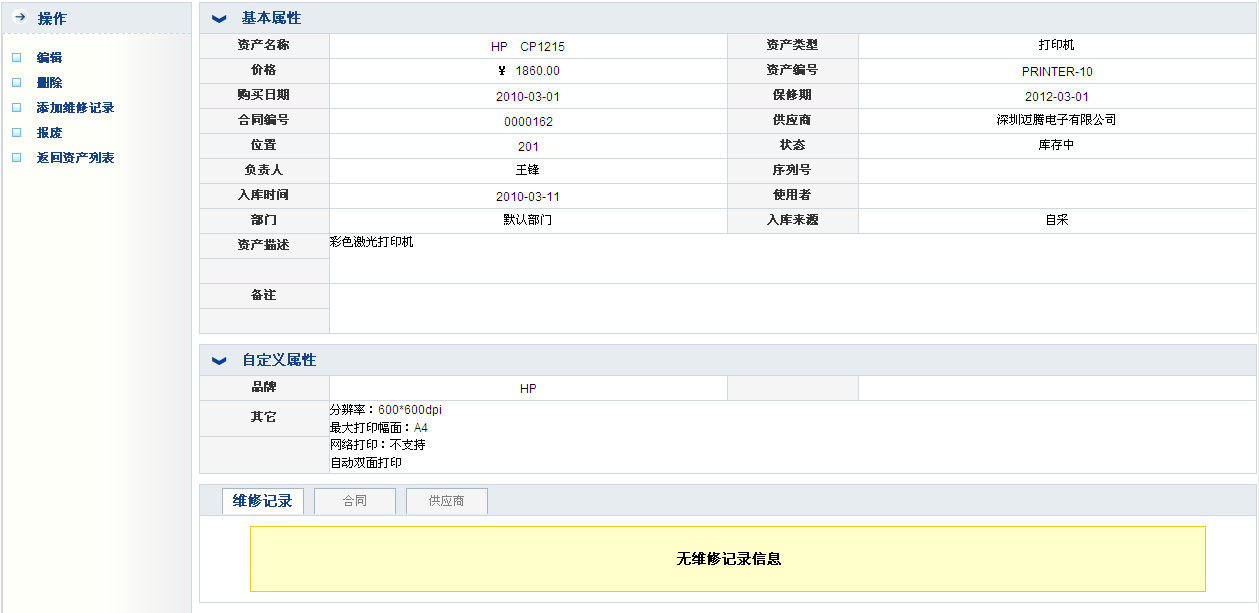Click the yellow 无维修记录信息 notice box
Viewport: 1259px width, 613px height.
click(727, 559)
